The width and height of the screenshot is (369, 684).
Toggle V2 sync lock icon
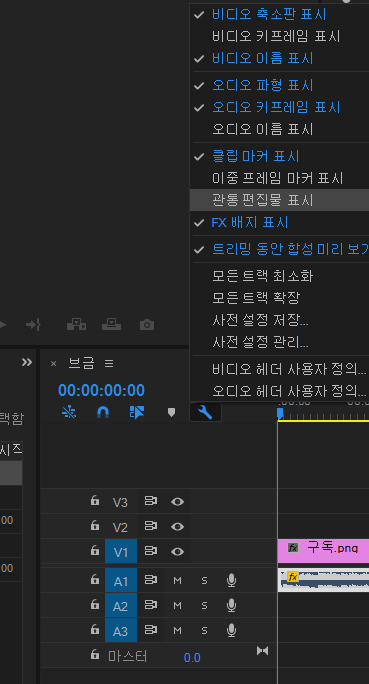[150, 526]
